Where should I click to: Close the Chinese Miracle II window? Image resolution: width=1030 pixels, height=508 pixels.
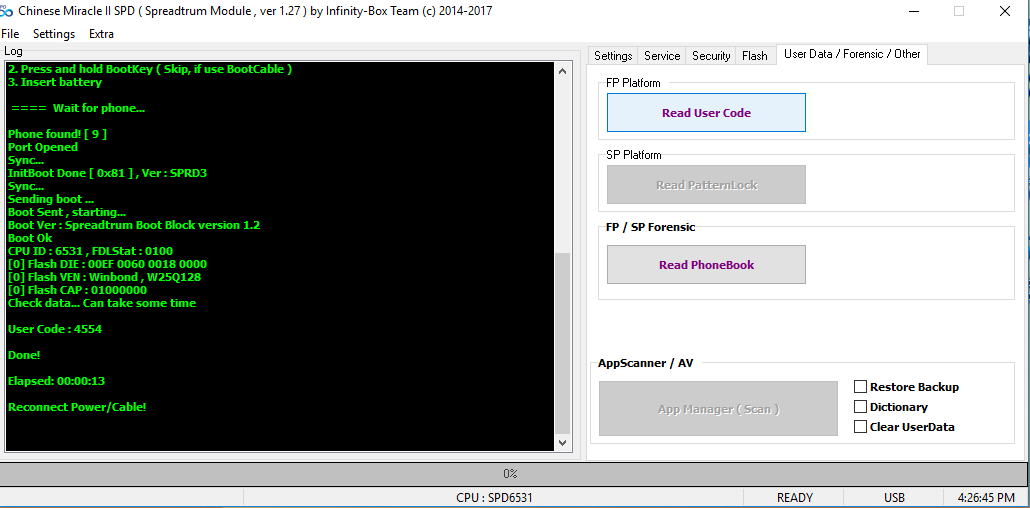pos(1004,11)
